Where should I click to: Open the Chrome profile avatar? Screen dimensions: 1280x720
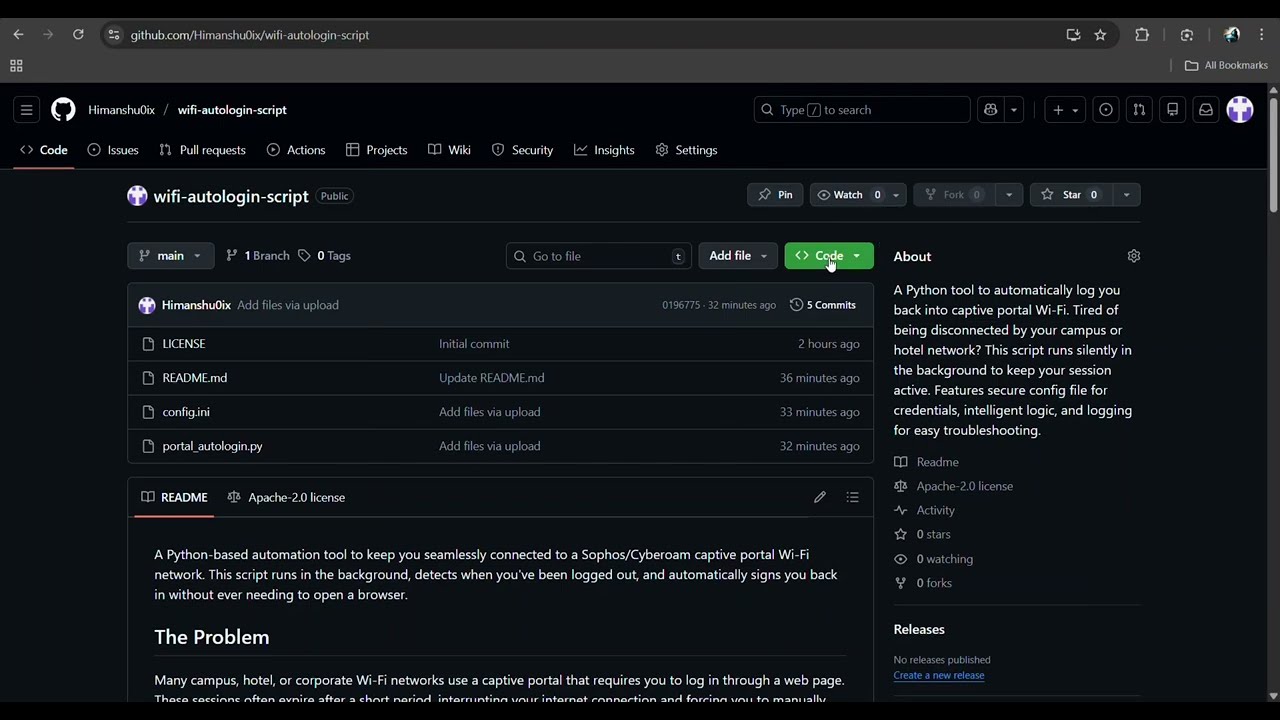1232,35
